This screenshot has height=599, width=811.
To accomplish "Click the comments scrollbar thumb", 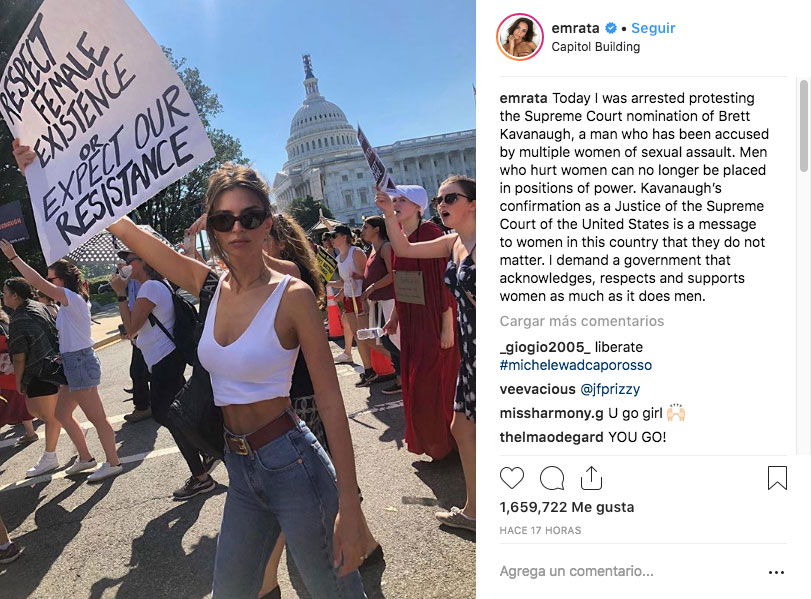I will (803, 126).
